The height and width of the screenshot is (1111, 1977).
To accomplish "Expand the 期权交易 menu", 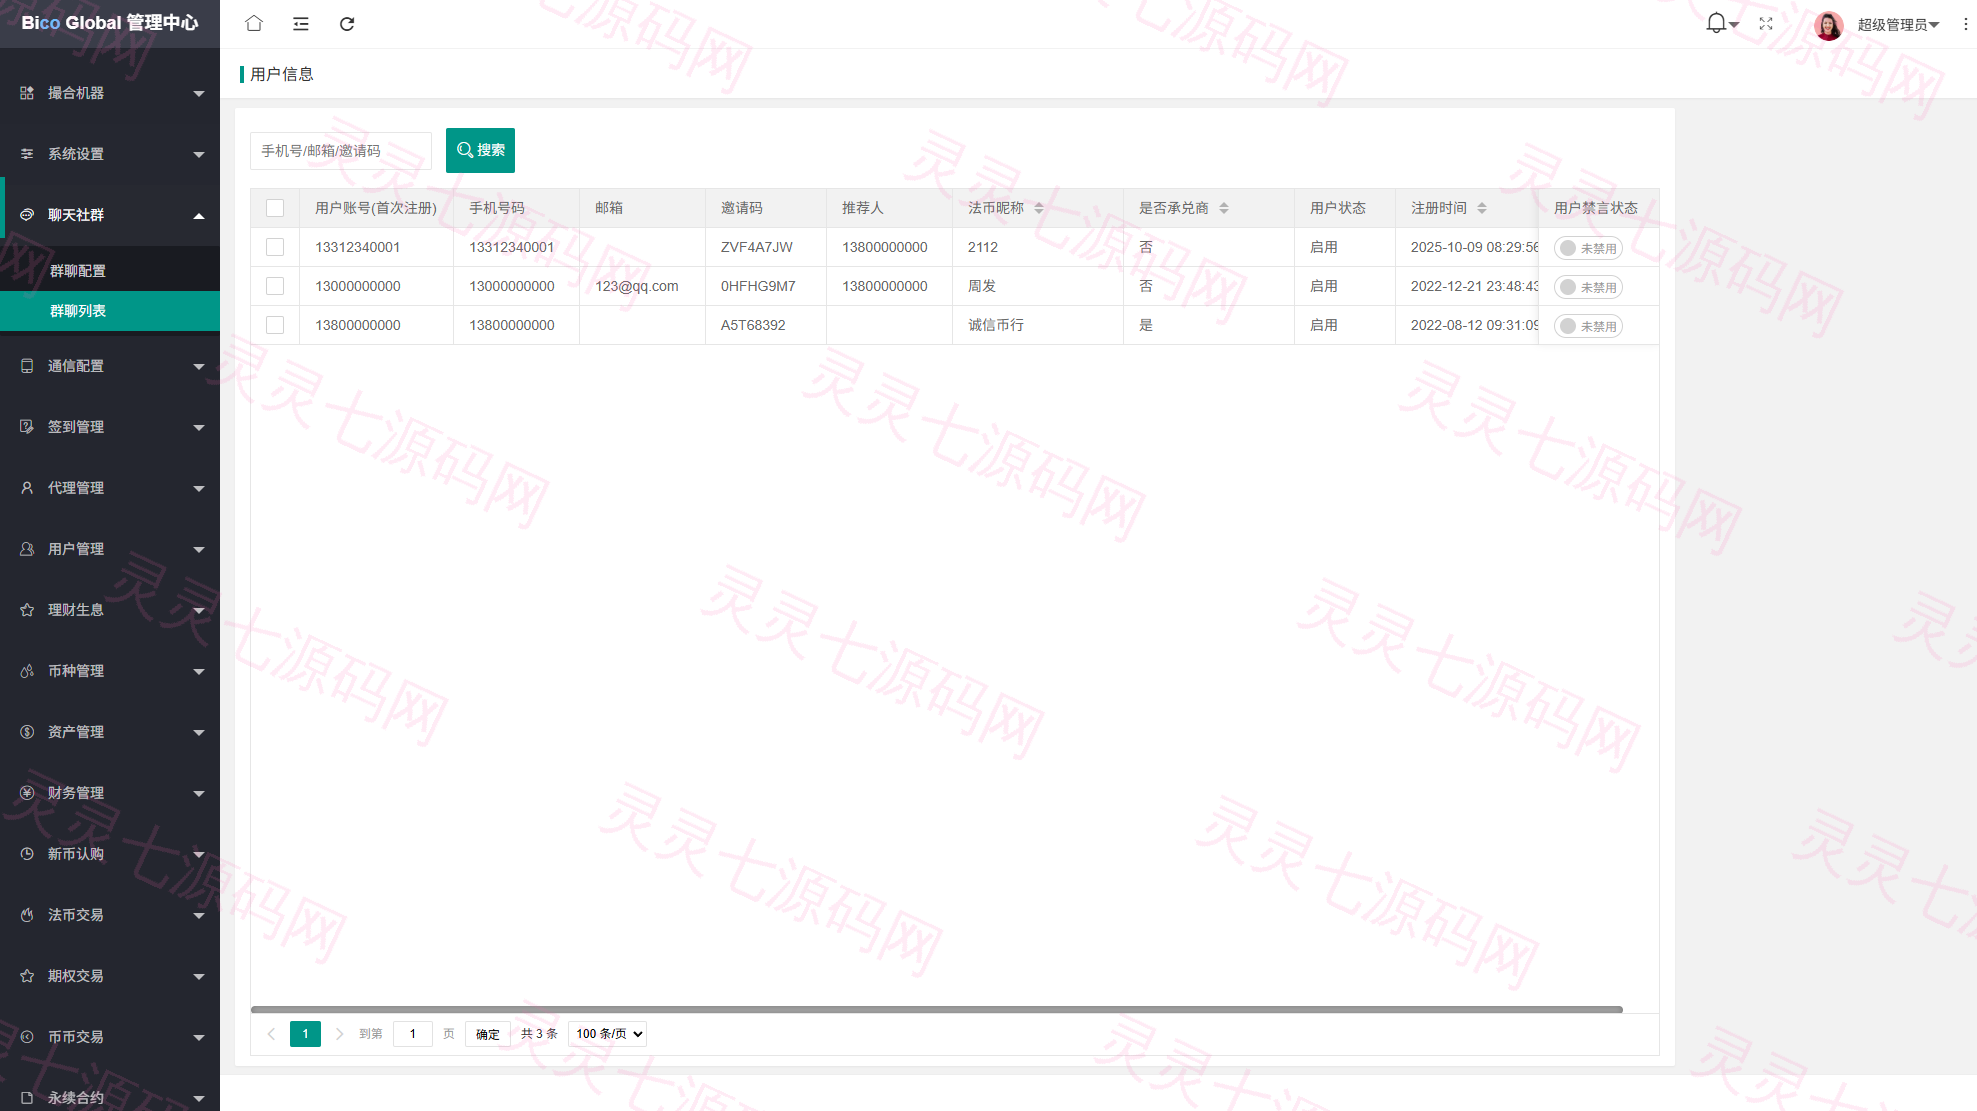I will click(110, 976).
